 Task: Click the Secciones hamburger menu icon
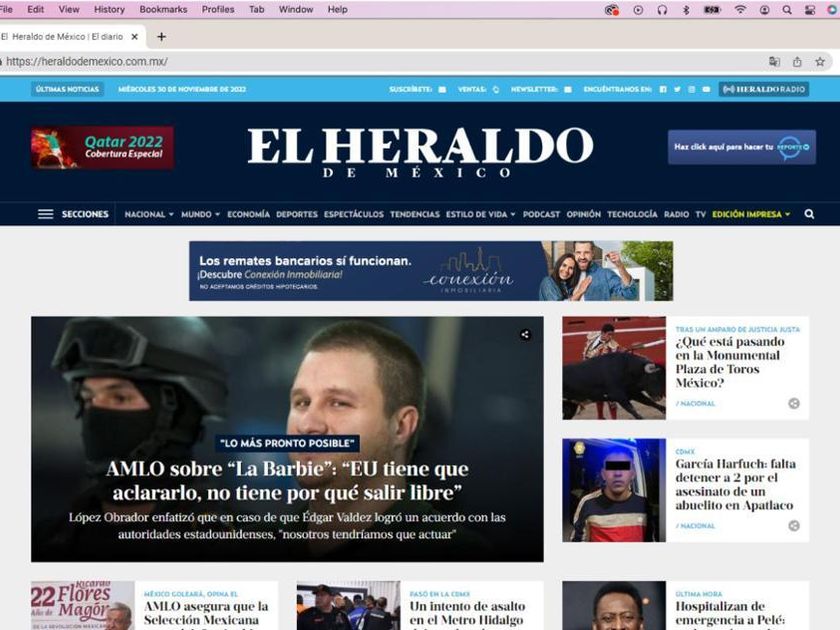point(46,214)
